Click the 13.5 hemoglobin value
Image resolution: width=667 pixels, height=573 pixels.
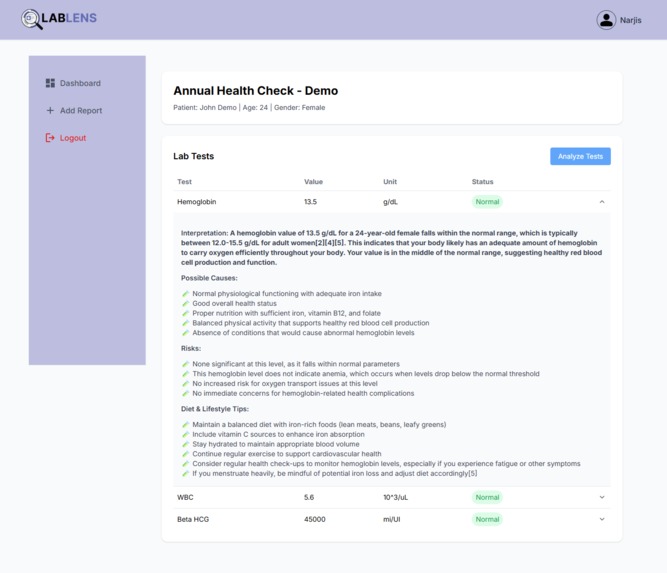click(x=311, y=202)
